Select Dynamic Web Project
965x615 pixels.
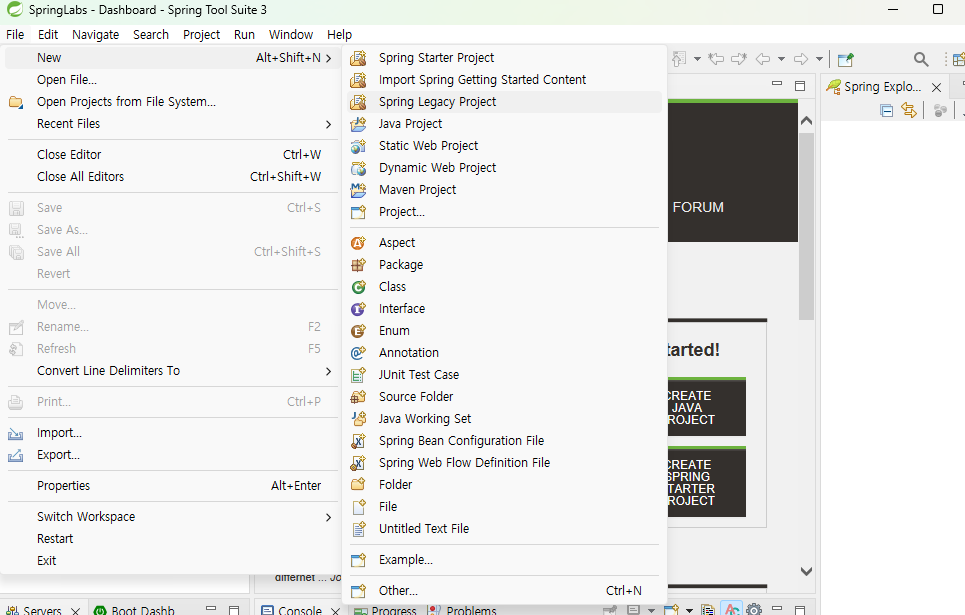504,168
